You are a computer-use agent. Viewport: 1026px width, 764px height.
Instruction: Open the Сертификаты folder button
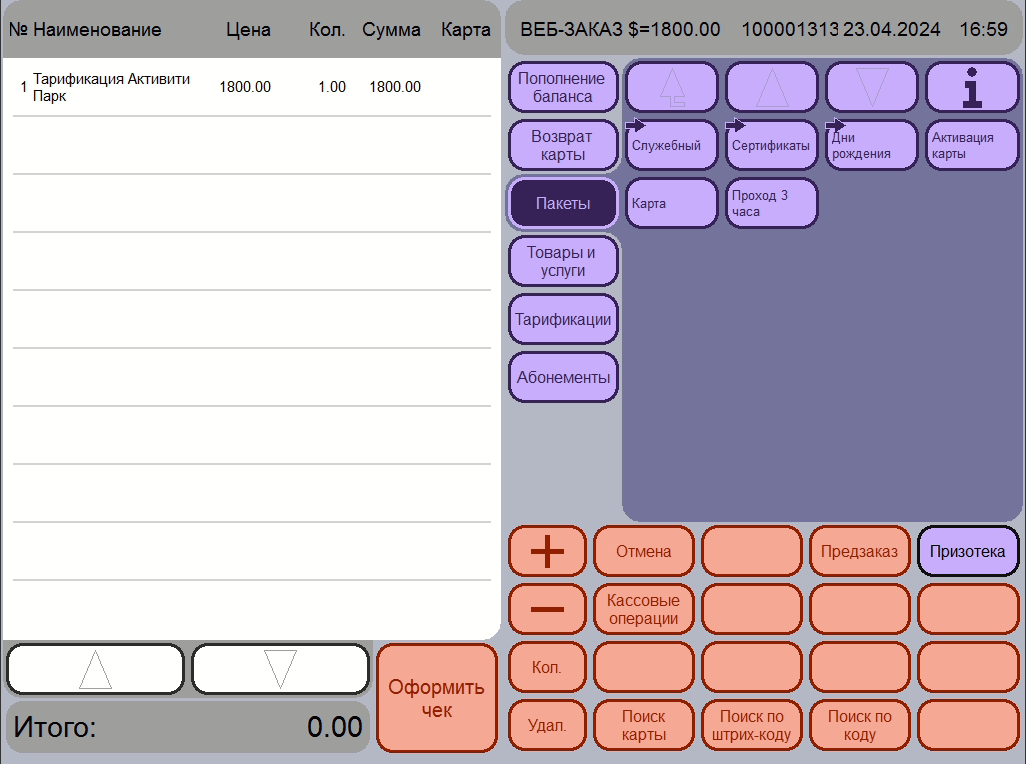coord(772,145)
